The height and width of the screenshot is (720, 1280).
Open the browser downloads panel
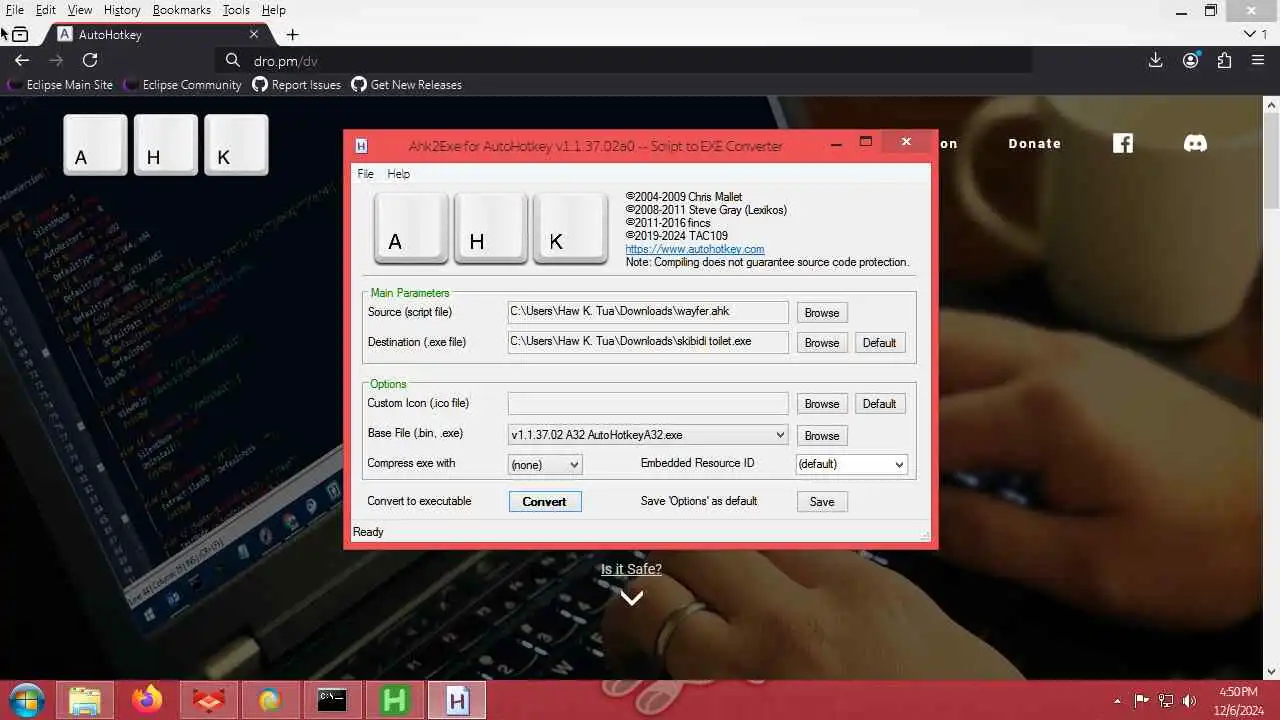(x=1155, y=60)
